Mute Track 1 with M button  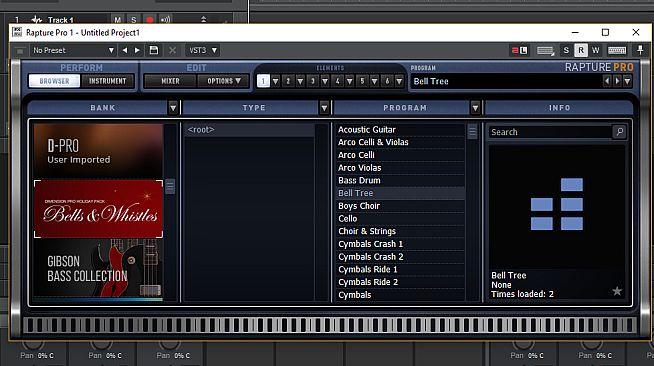point(118,20)
